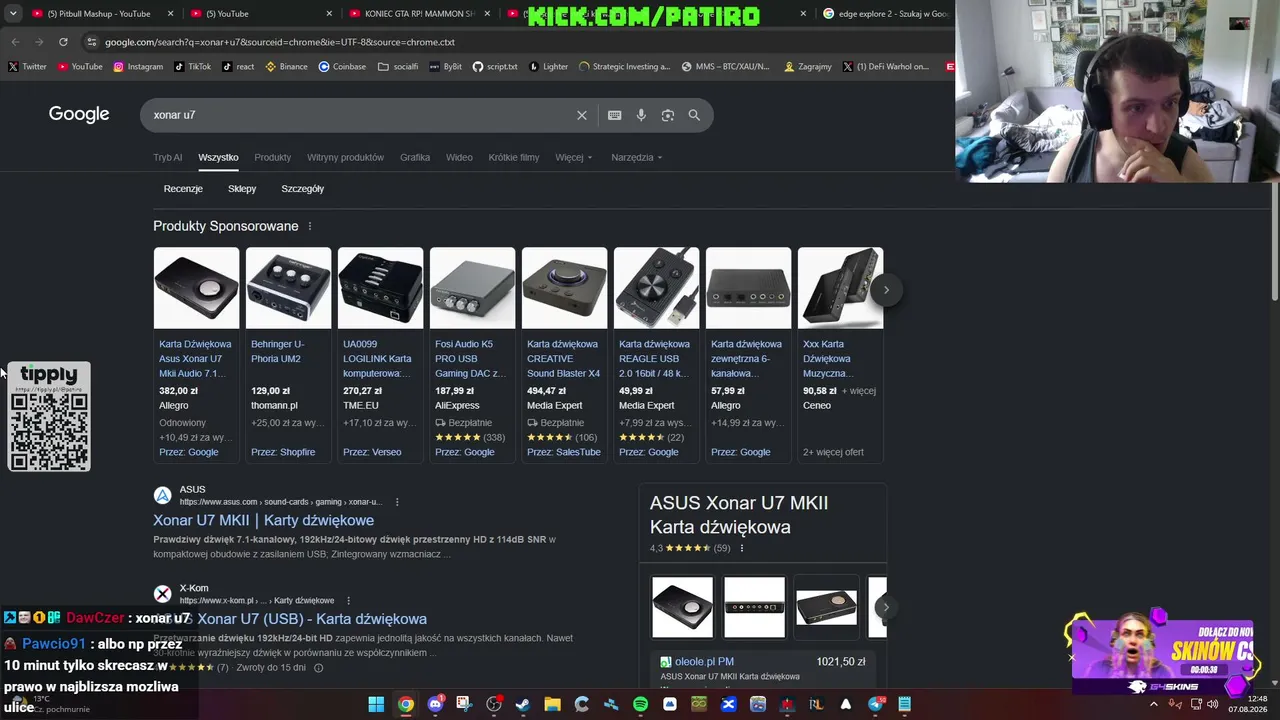Open the Zagrajmy bookmark
Viewport: 1280px width, 720px height.
coord(808,67)
